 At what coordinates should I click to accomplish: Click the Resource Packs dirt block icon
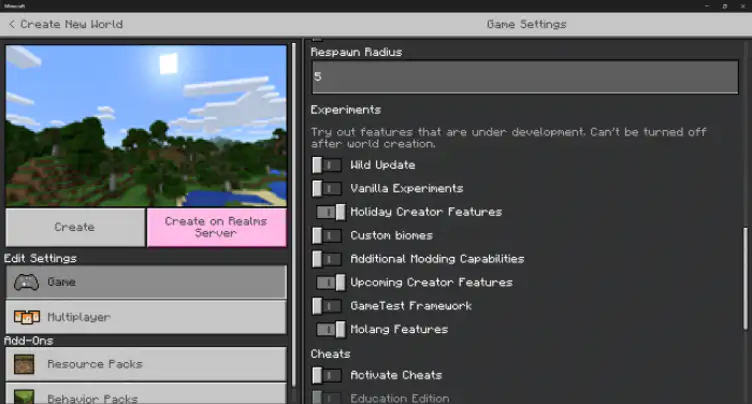24,364
